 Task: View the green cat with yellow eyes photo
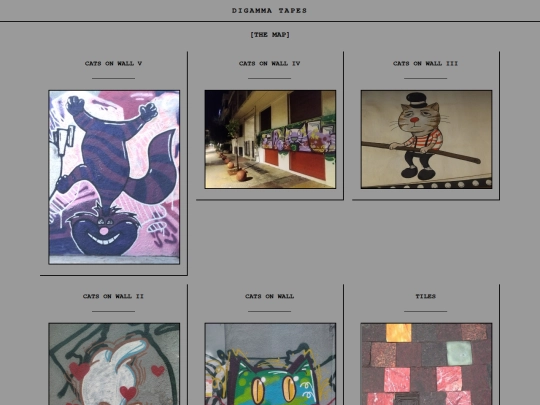[x=270, y=364]
